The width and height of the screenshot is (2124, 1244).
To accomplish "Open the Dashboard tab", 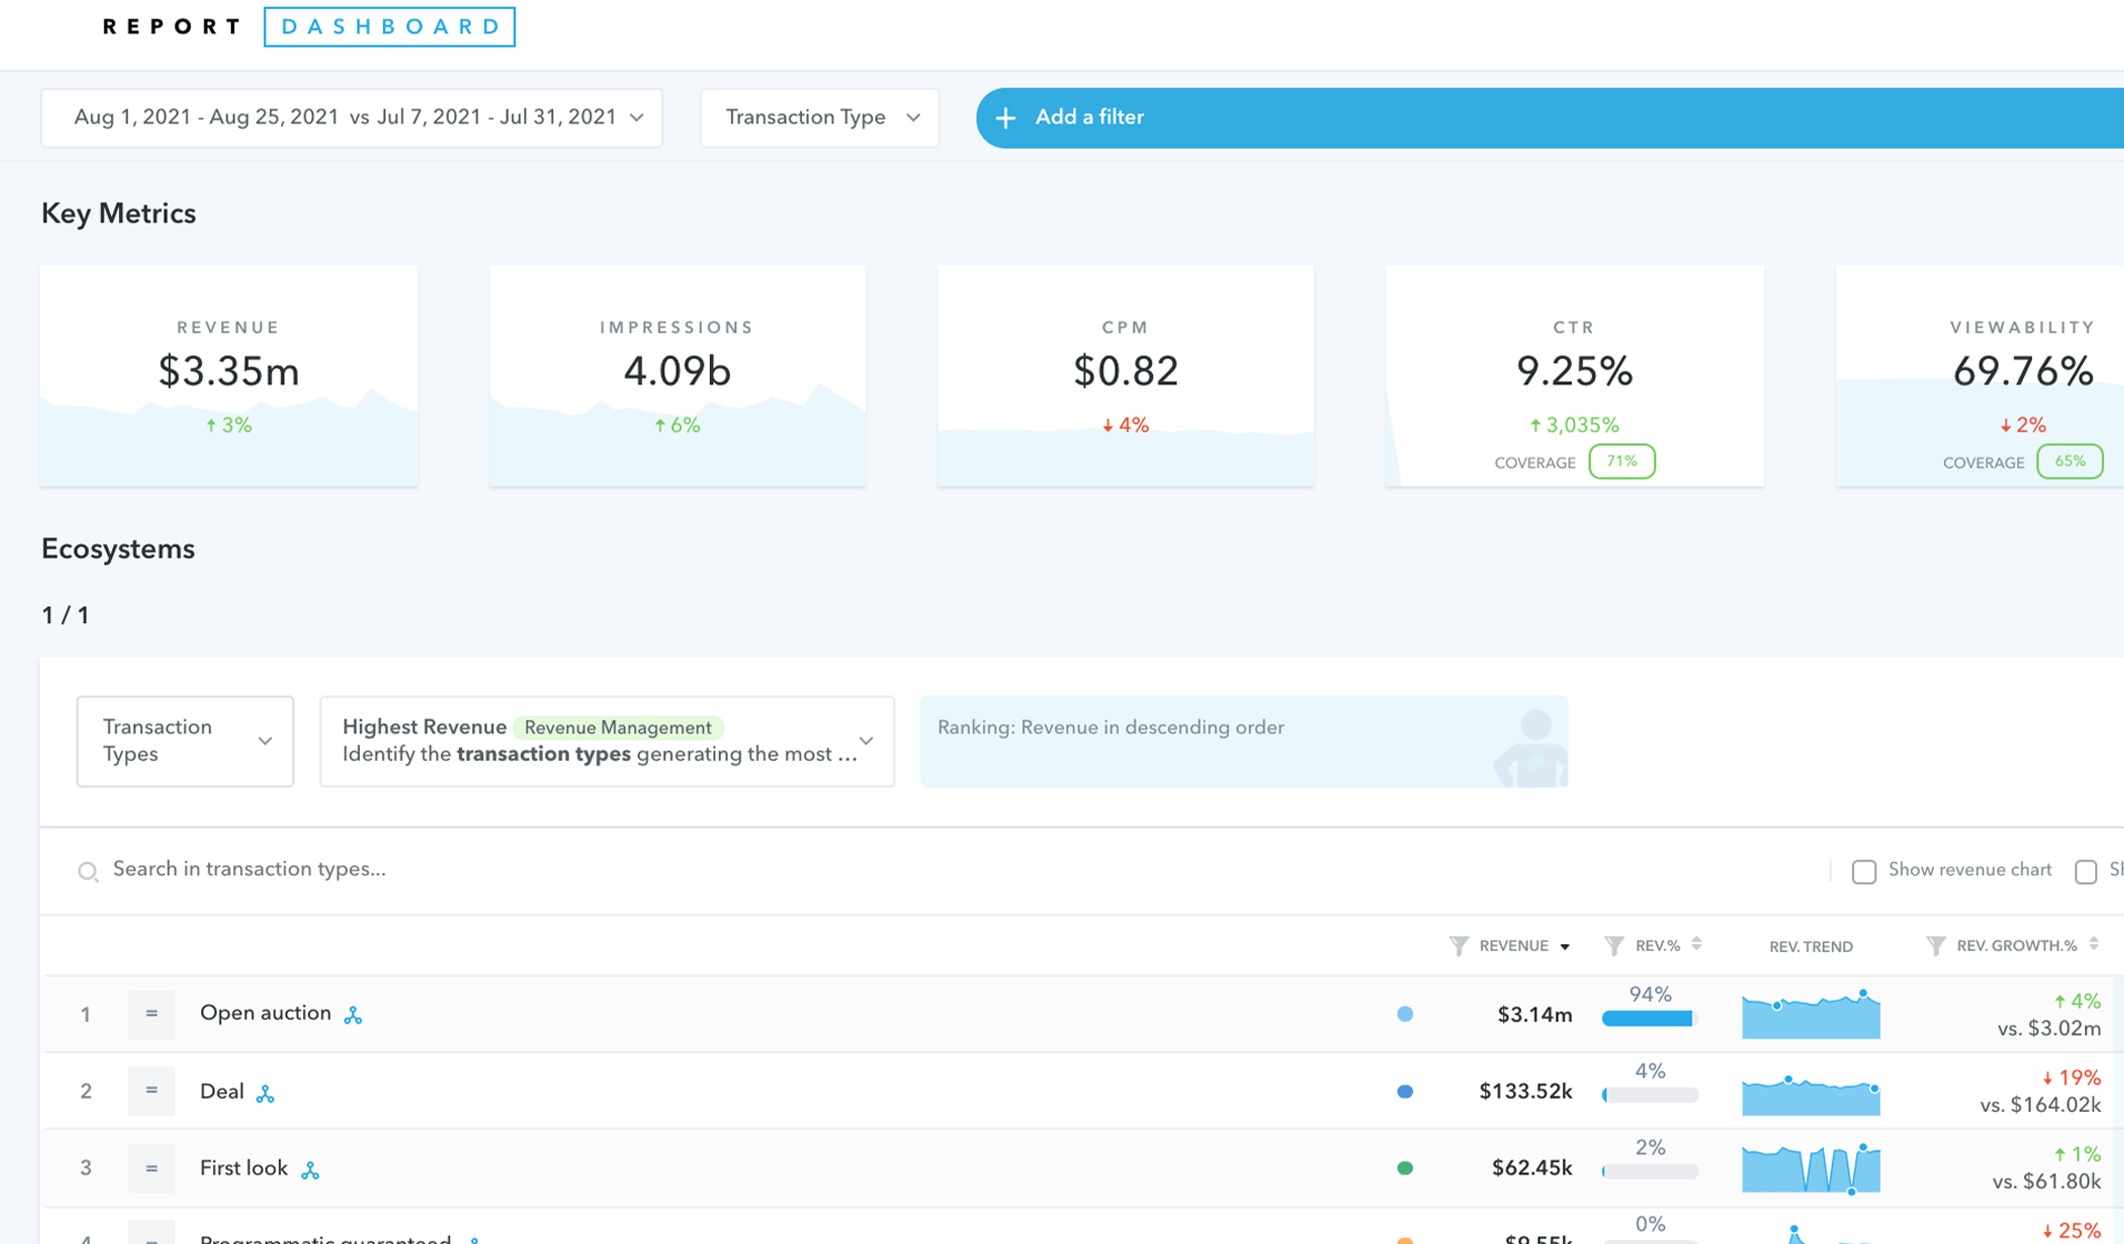I will click(389, 27).
